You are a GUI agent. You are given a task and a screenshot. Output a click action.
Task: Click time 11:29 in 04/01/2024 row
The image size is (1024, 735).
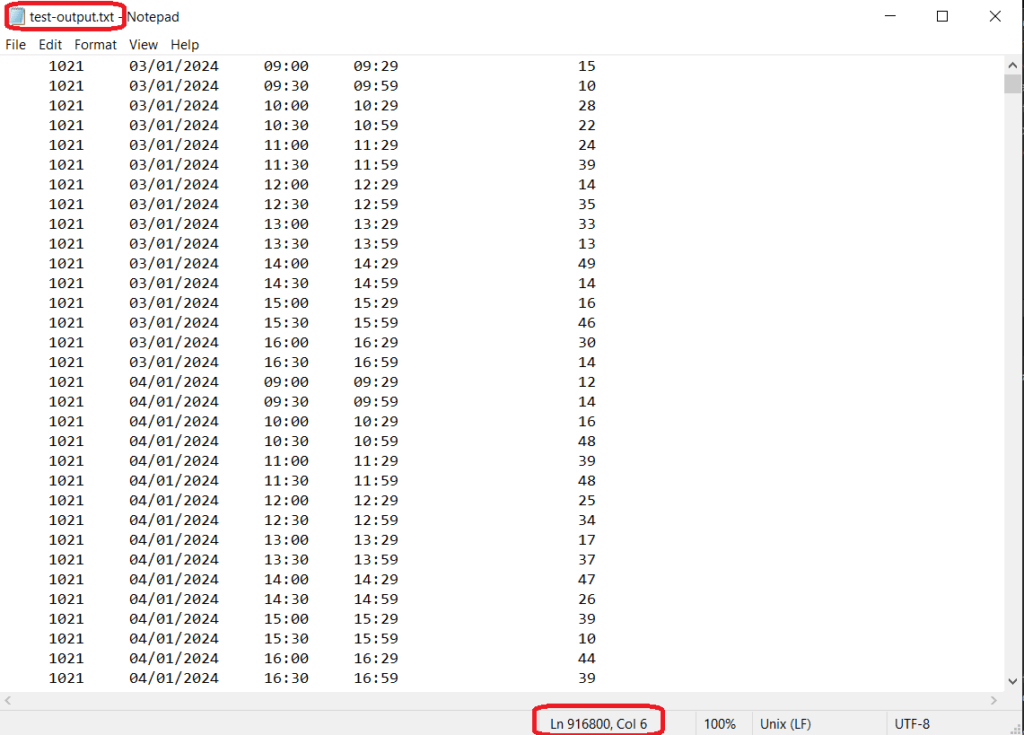(x=376, y=461)
